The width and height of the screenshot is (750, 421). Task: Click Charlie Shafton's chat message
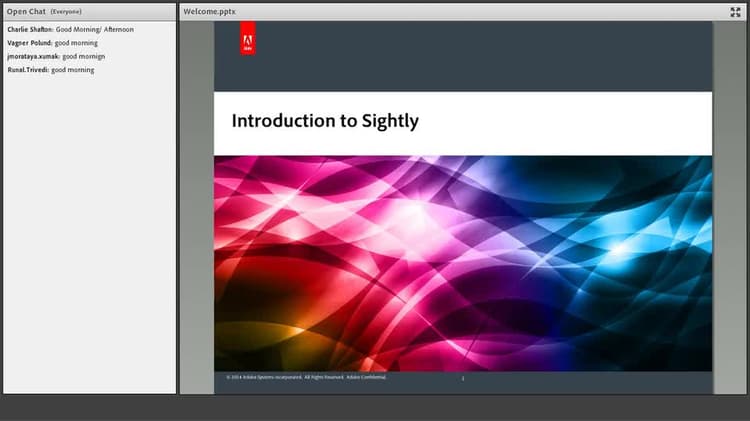pos(70,29)
